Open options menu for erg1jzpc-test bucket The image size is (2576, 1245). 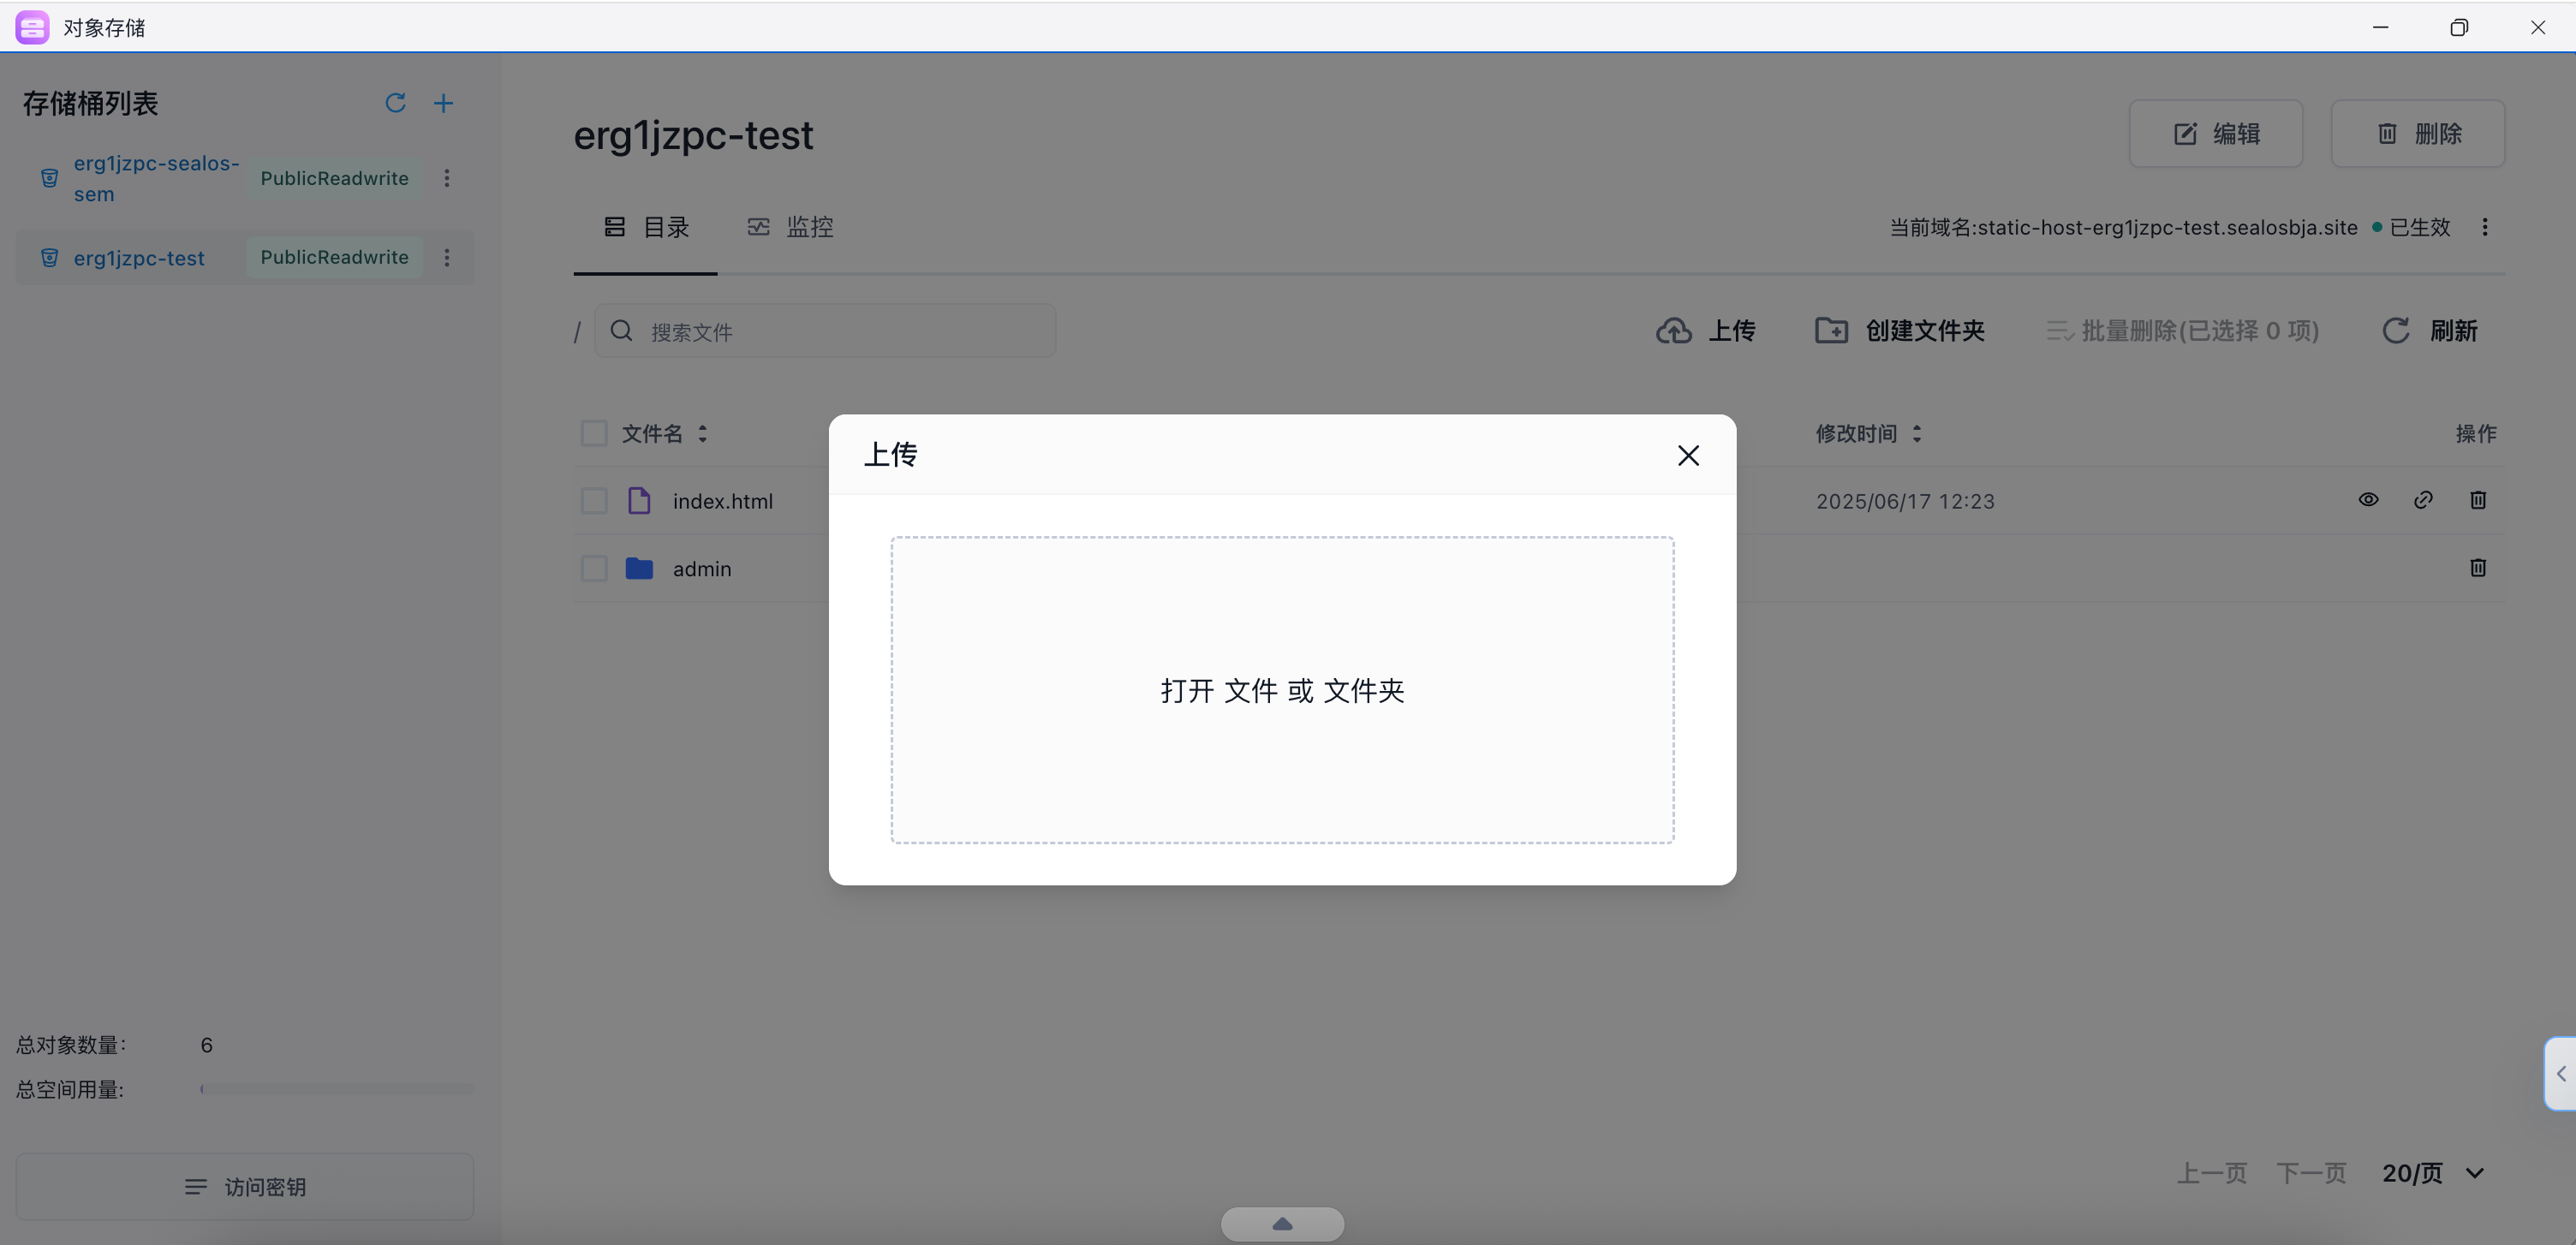click(447, 257)
